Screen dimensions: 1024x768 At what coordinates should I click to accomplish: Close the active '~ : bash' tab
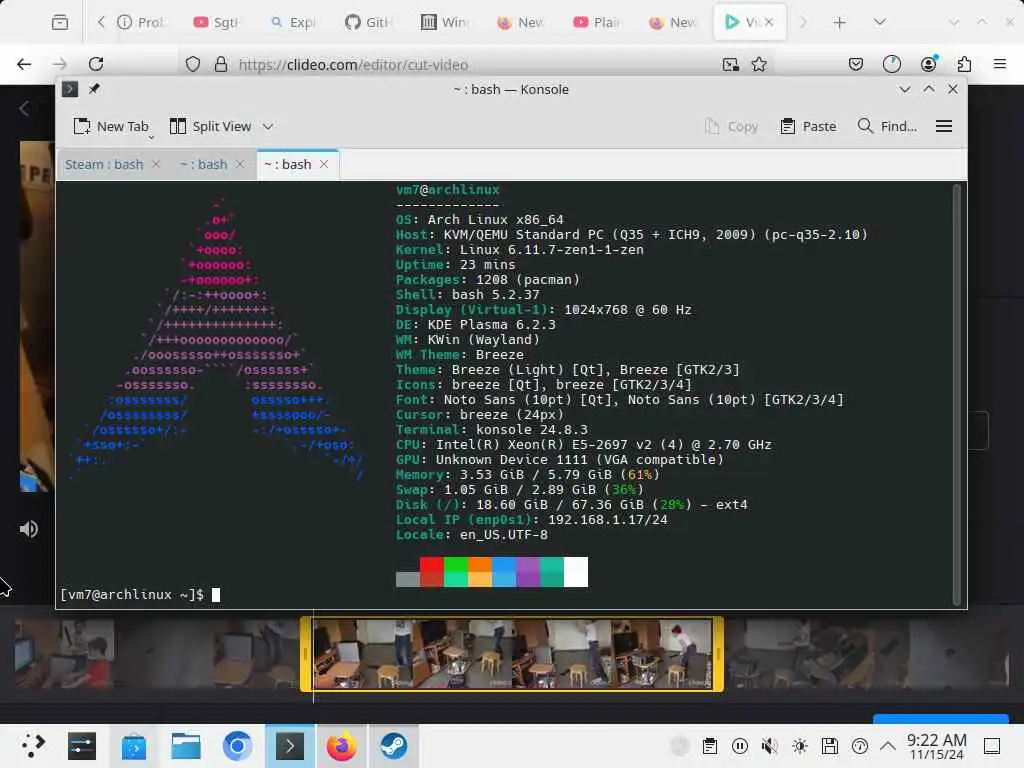pos(324,165)
